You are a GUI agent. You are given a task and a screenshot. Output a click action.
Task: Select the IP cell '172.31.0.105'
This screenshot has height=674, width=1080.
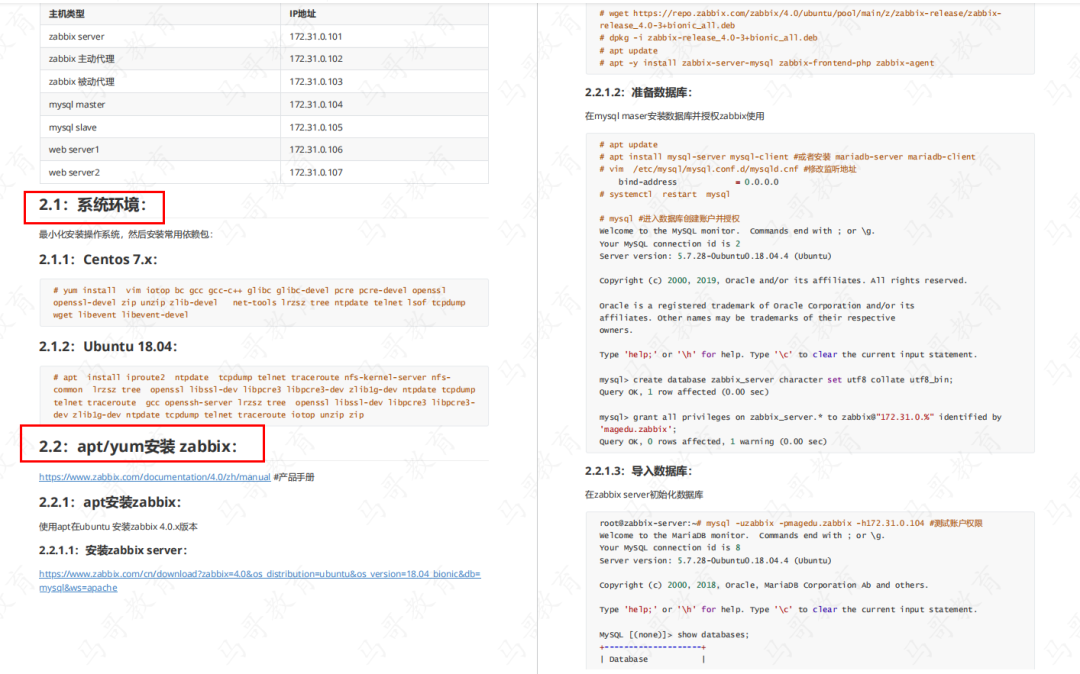pyautogui.click(x=384, y=127)
